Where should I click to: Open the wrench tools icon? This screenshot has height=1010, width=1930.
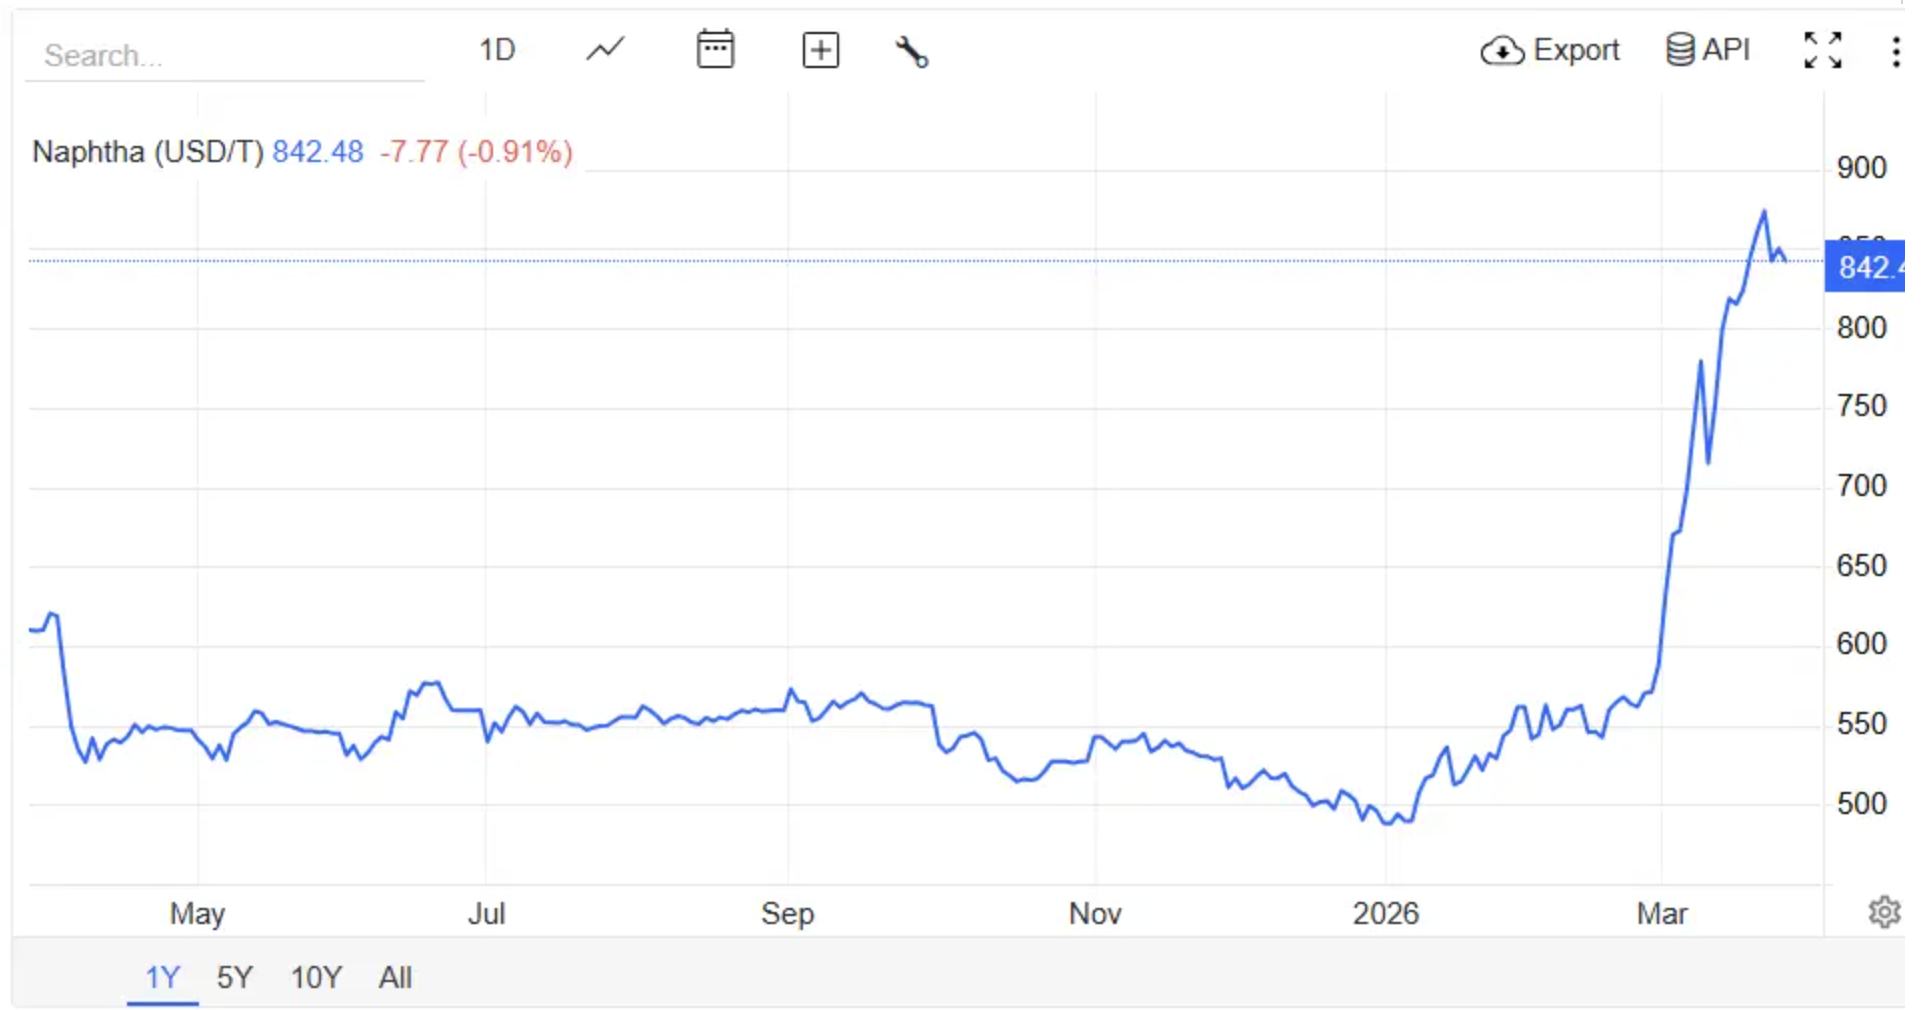(911, 52)
